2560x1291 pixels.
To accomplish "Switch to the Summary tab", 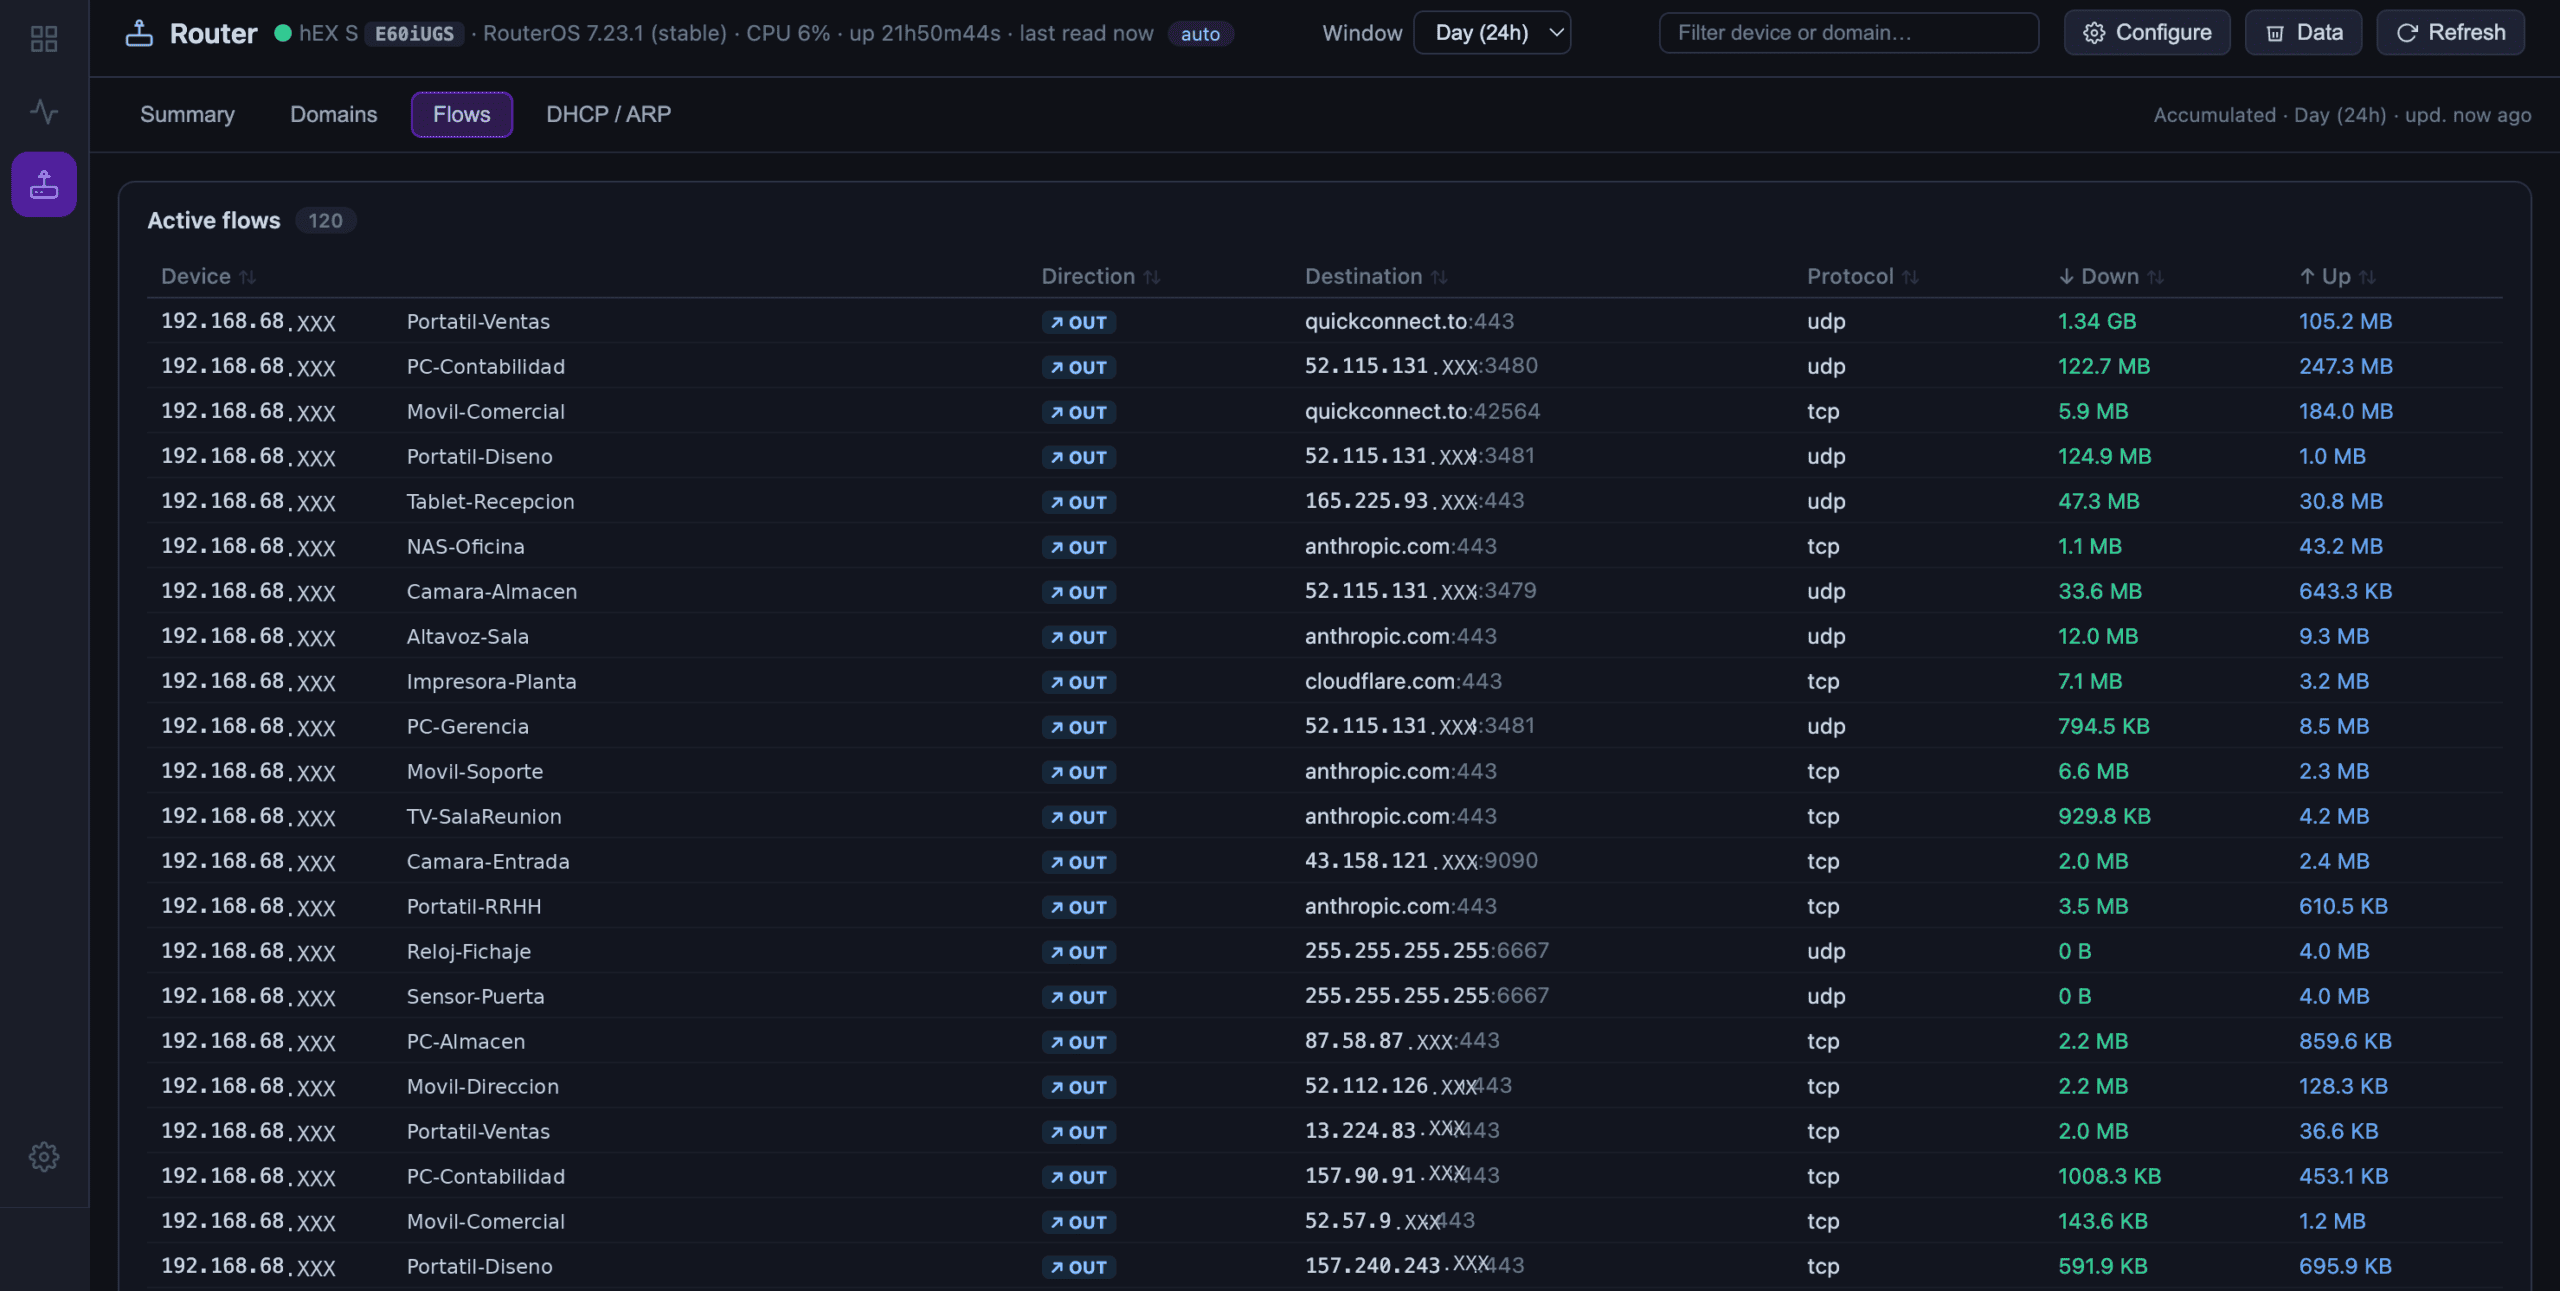I will coord(187,114).
